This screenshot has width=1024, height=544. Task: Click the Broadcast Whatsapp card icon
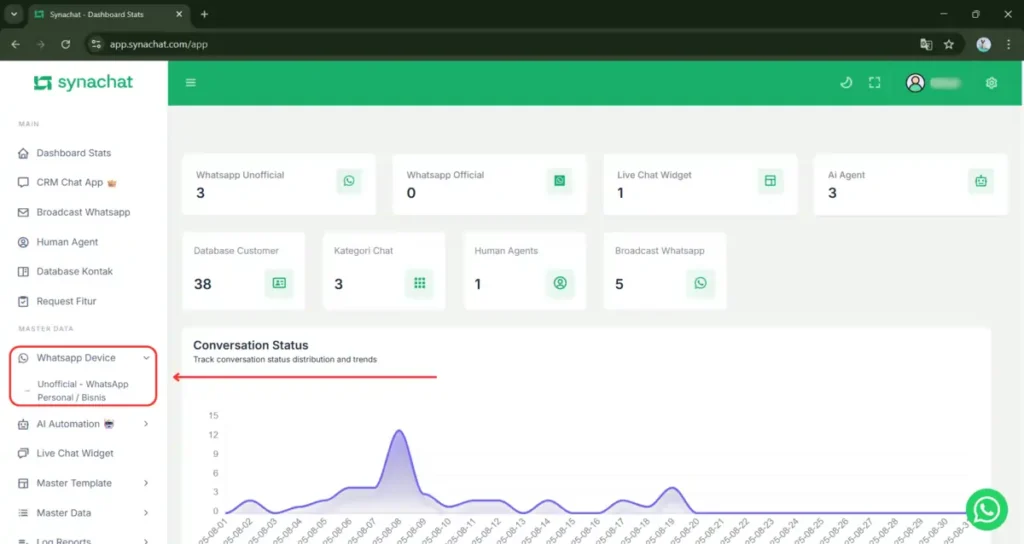point(701,283)
